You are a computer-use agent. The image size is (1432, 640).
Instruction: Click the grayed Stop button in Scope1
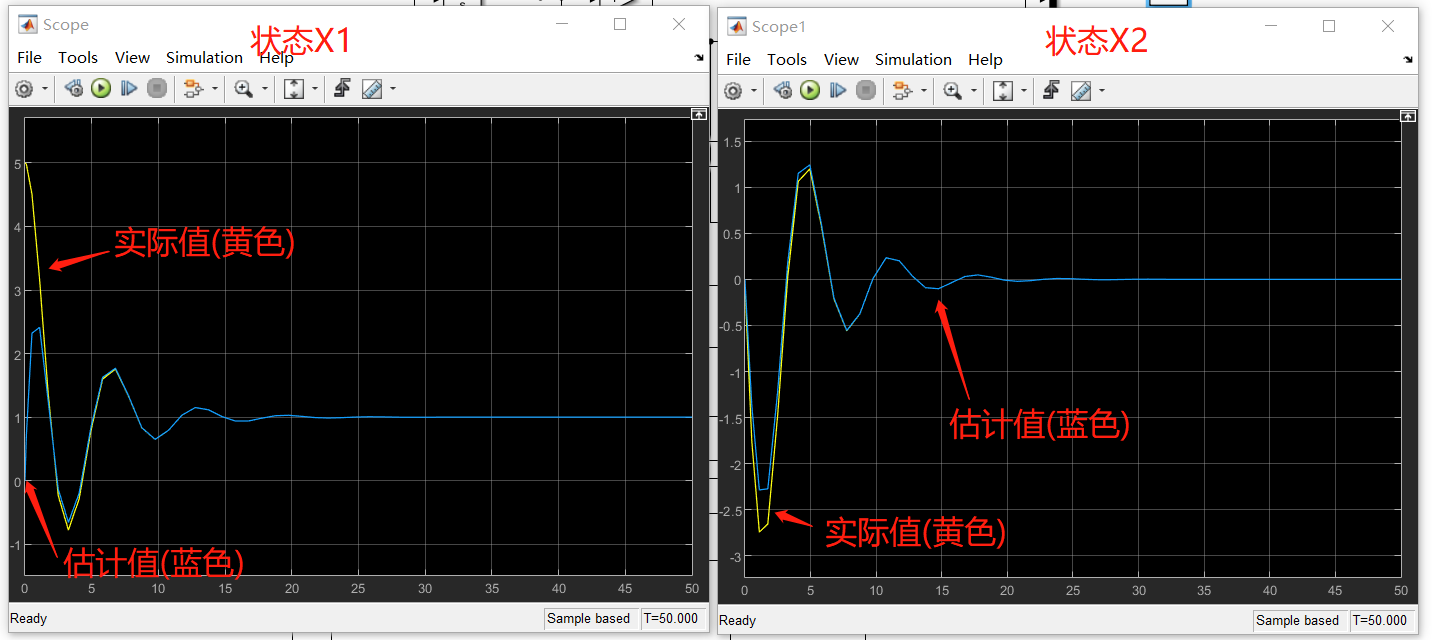pyautogui.click(x=866, y=90)
